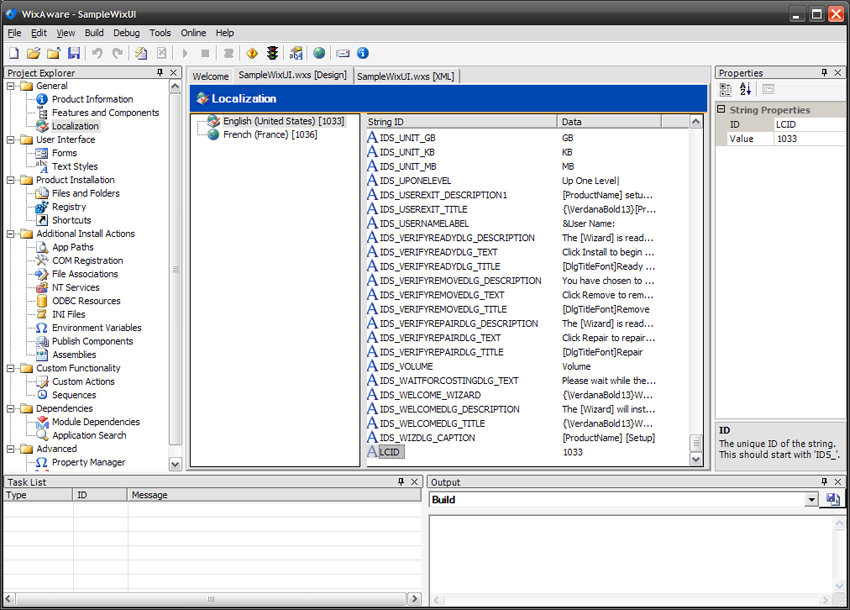Open the Tools menu
850x610 pixels.
pos(160,33)
